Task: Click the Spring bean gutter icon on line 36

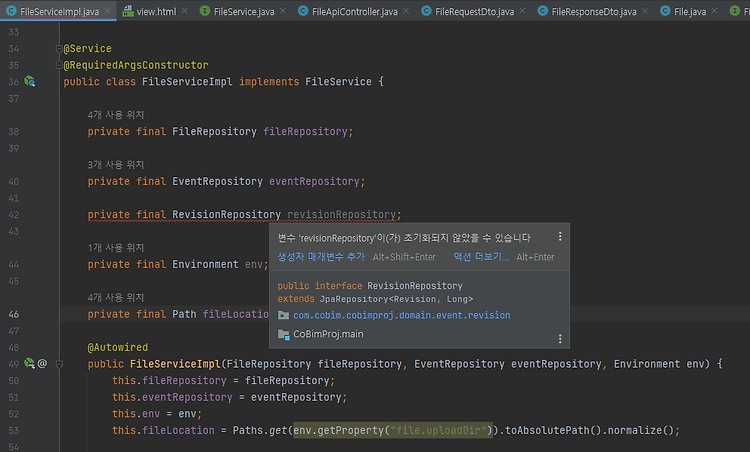Action: point(30,82)
